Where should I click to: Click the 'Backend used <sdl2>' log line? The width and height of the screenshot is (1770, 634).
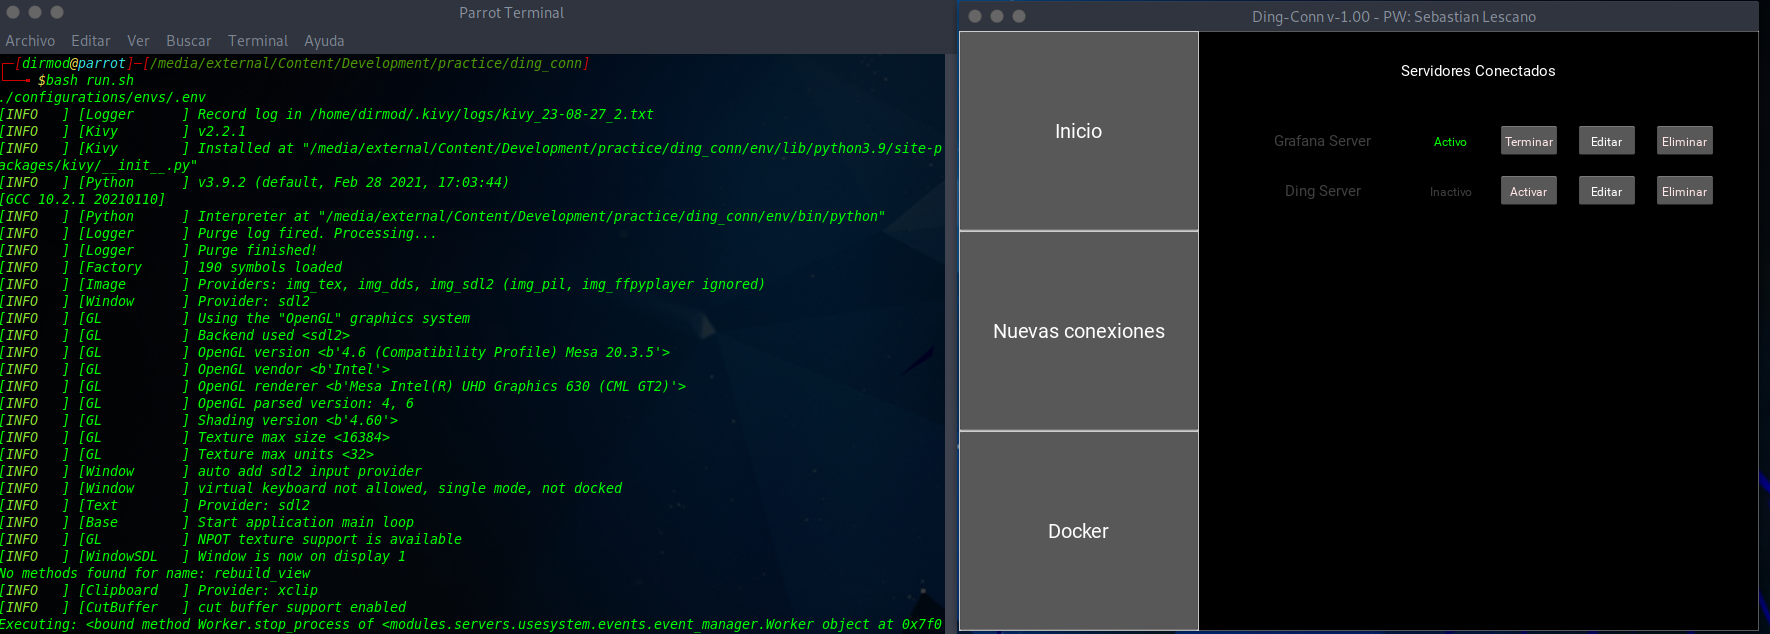click(x=274, y=335)
